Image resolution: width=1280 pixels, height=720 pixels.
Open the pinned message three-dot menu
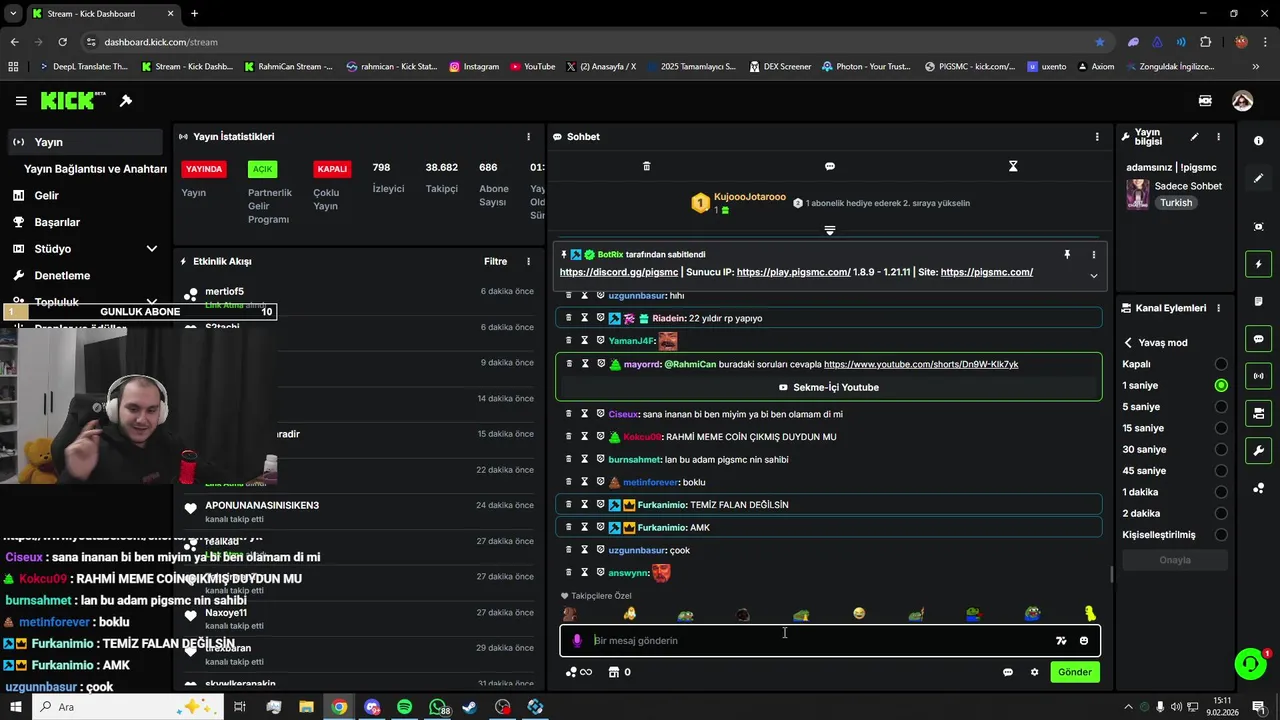1093,255
